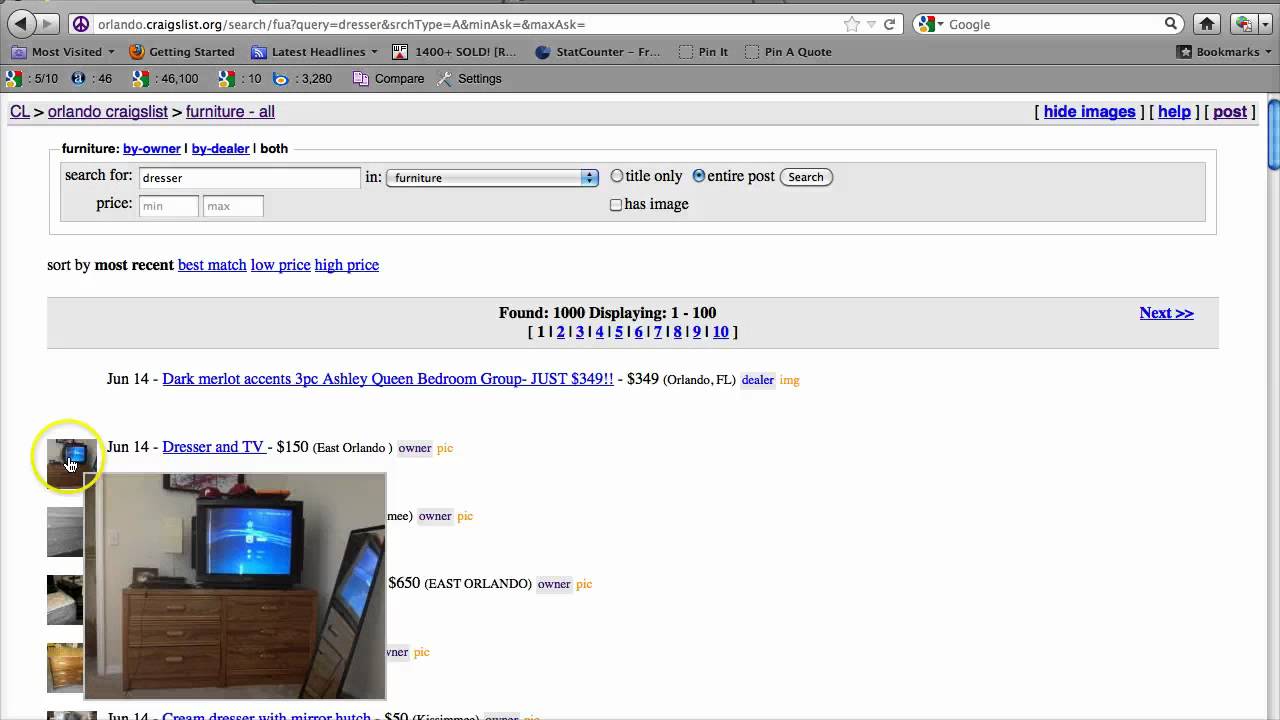Filter listings with the by-owner link

(152, 148)
